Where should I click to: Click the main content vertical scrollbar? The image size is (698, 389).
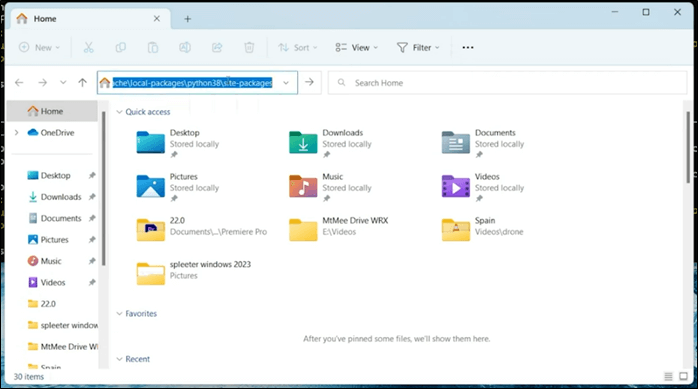tap(688, 147)
